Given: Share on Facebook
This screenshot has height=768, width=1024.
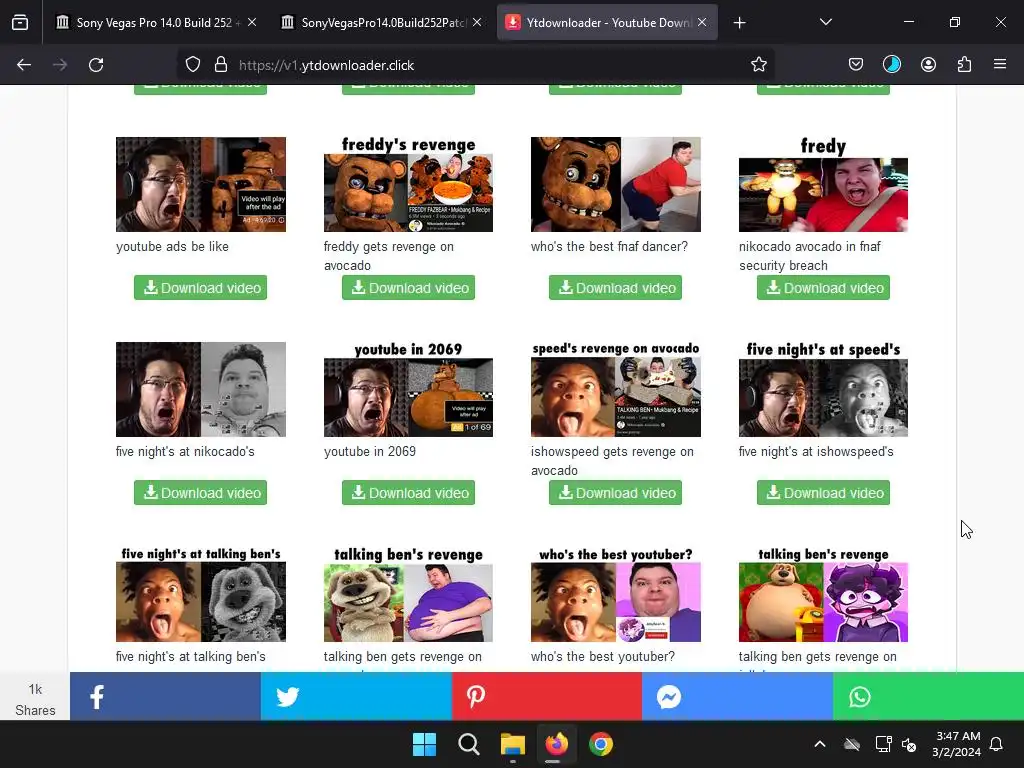Looking at the screenshot, I should (165, 696).
